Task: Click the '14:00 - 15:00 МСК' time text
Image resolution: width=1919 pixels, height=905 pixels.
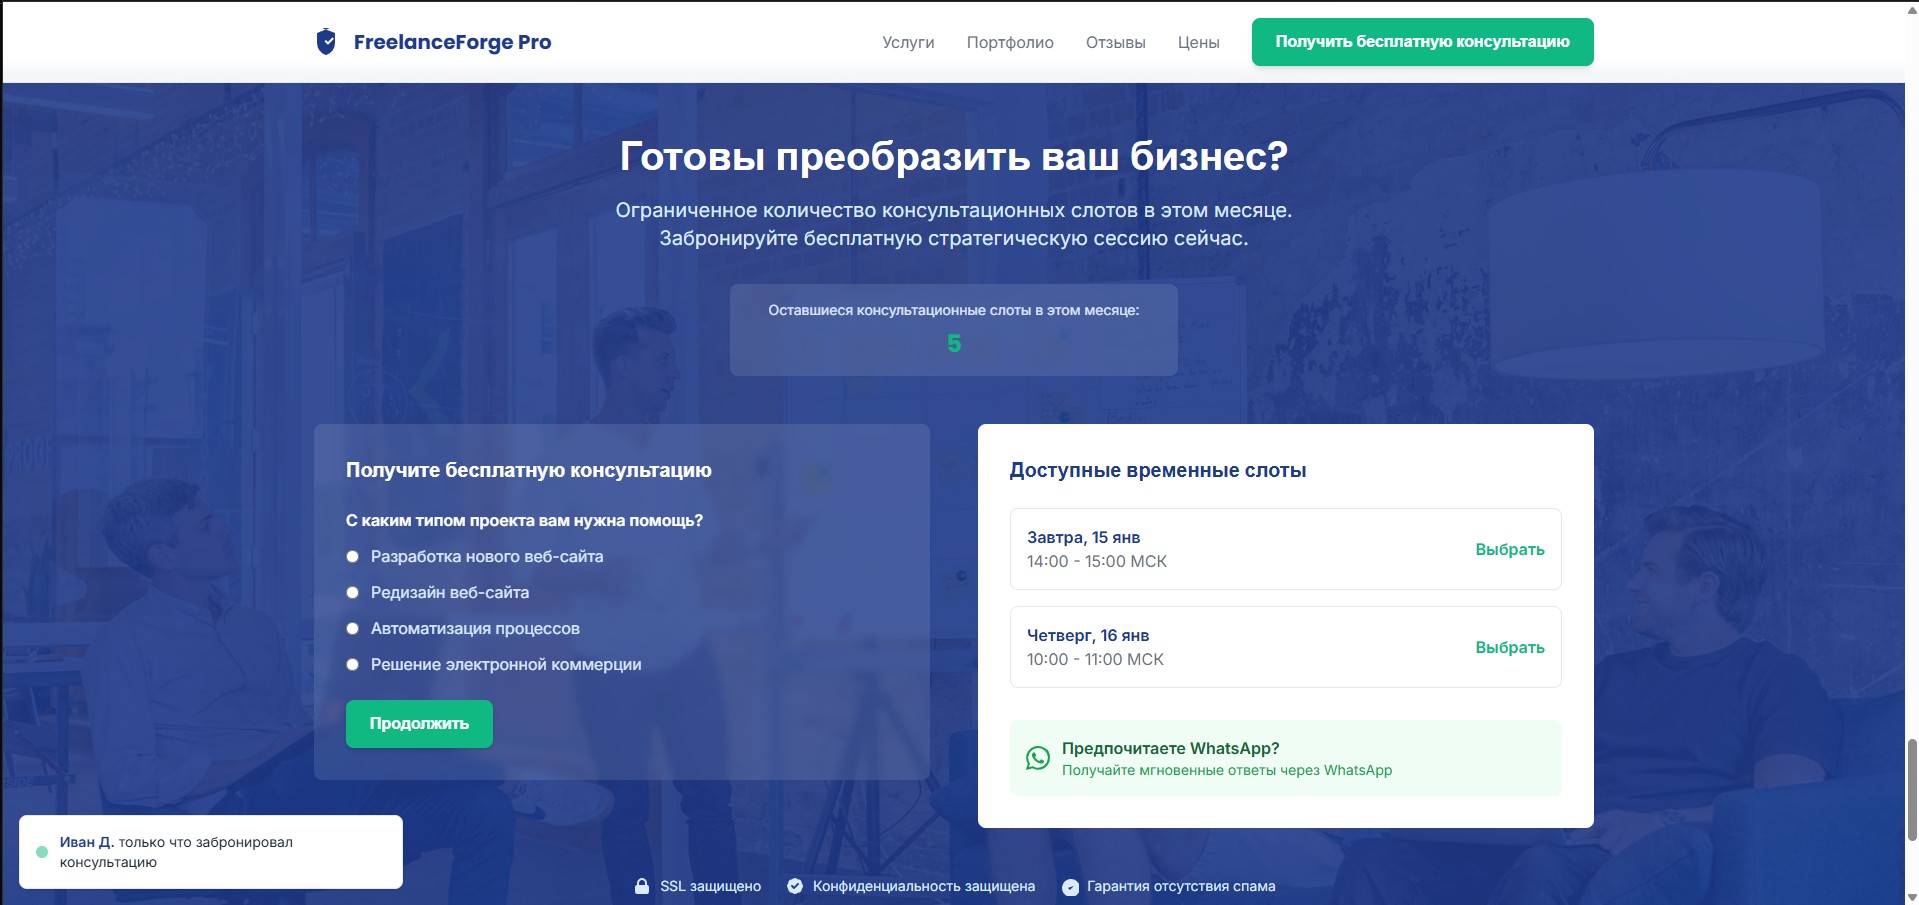Action: 1097,561
